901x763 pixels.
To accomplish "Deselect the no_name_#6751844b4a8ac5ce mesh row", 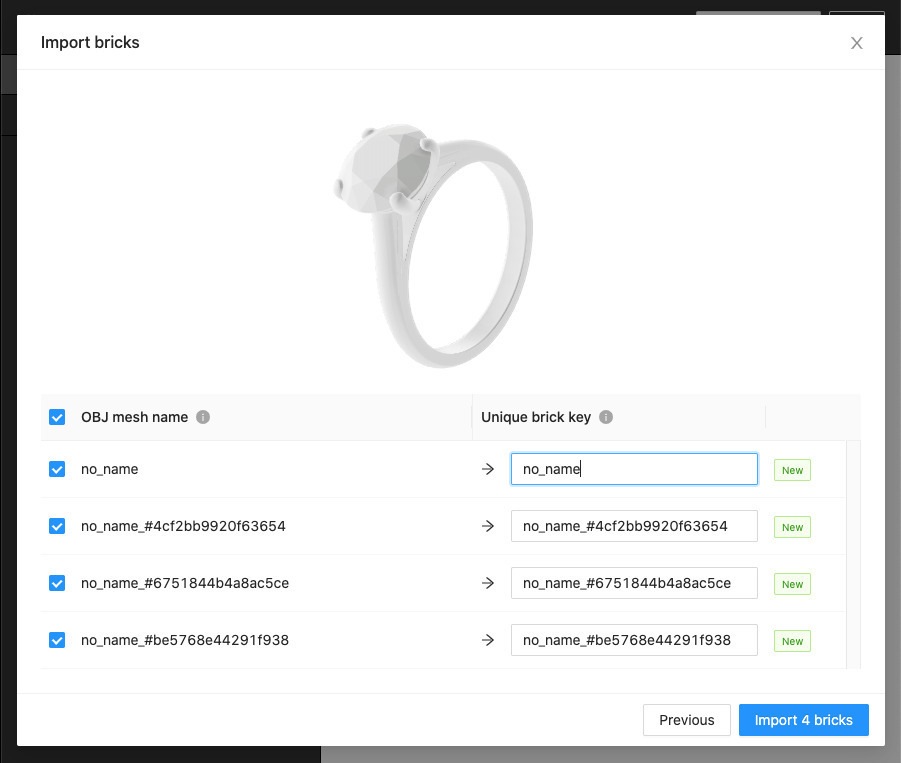I will click(x=57, y=583).
